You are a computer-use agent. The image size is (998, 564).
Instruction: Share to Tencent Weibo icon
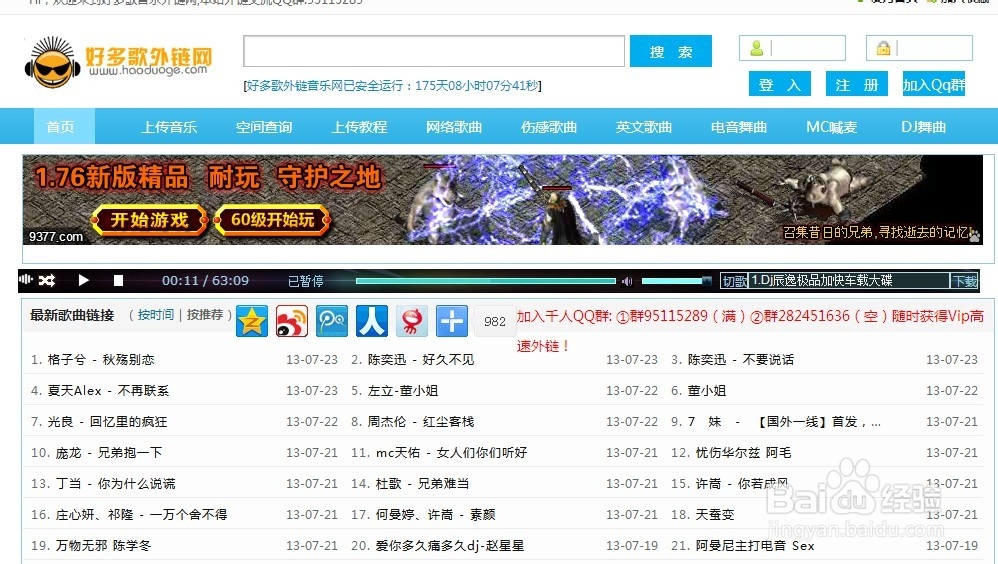point(332,321)
